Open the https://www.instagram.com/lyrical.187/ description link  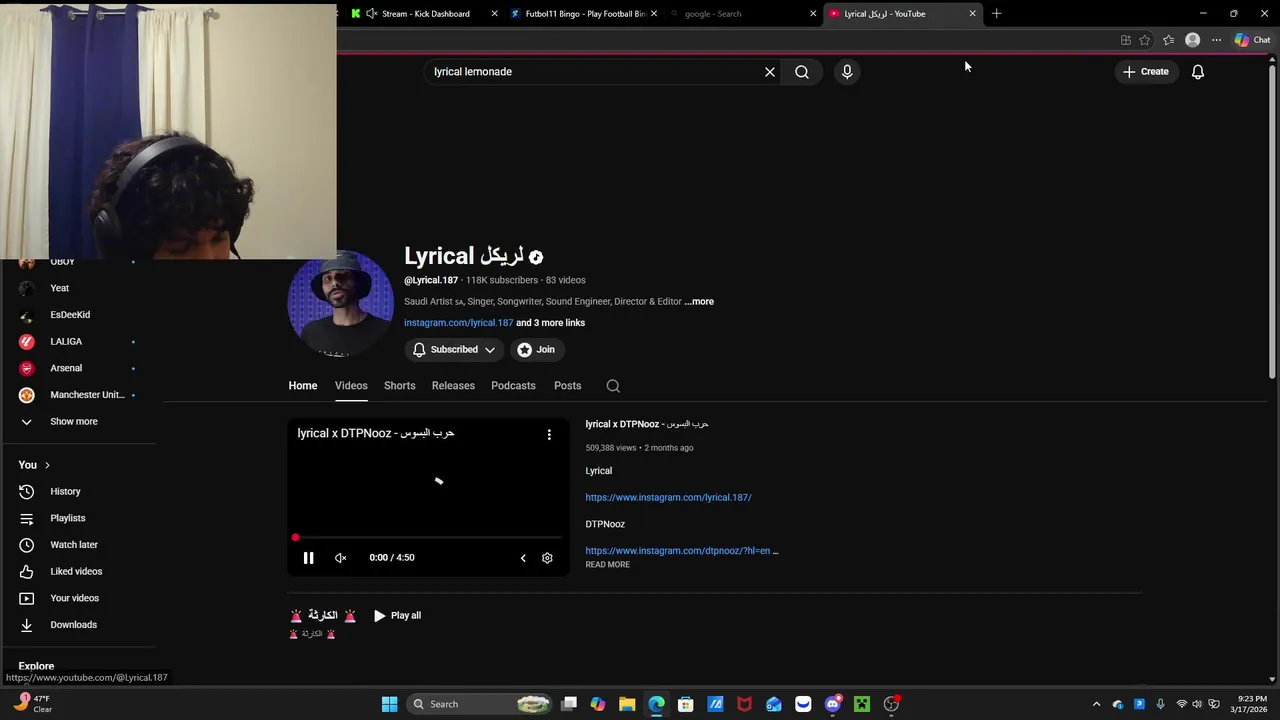pyautogui.click(x=668, y=497)
